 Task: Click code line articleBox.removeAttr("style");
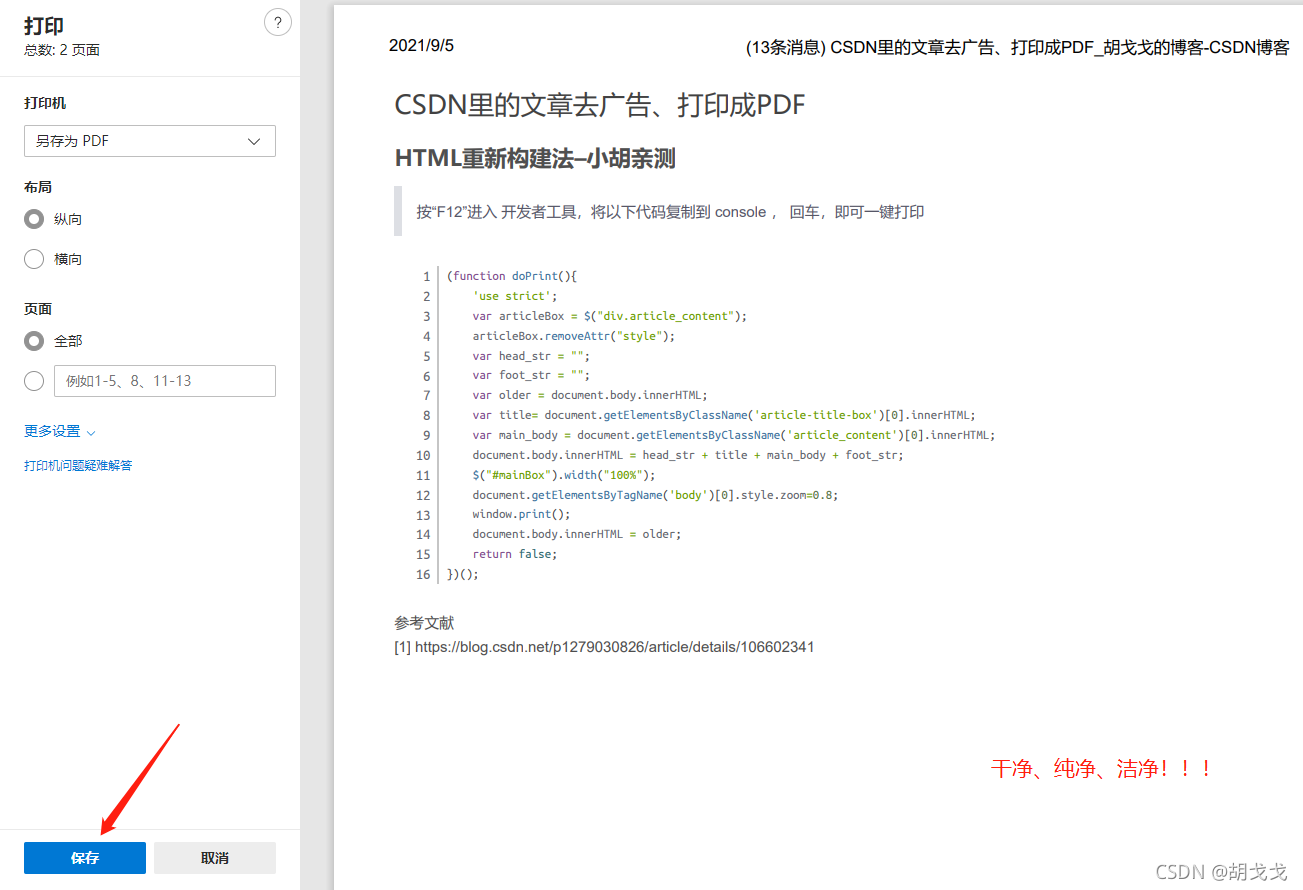[x=574, y=336]
